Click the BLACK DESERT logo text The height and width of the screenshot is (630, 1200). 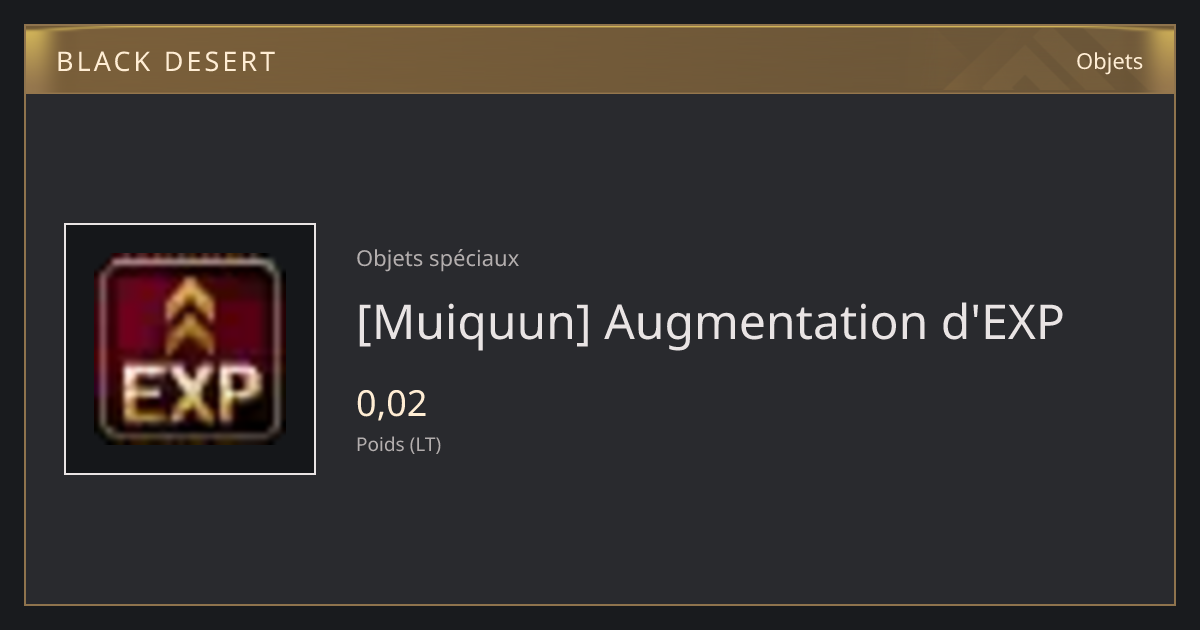[x=166, y=62]
